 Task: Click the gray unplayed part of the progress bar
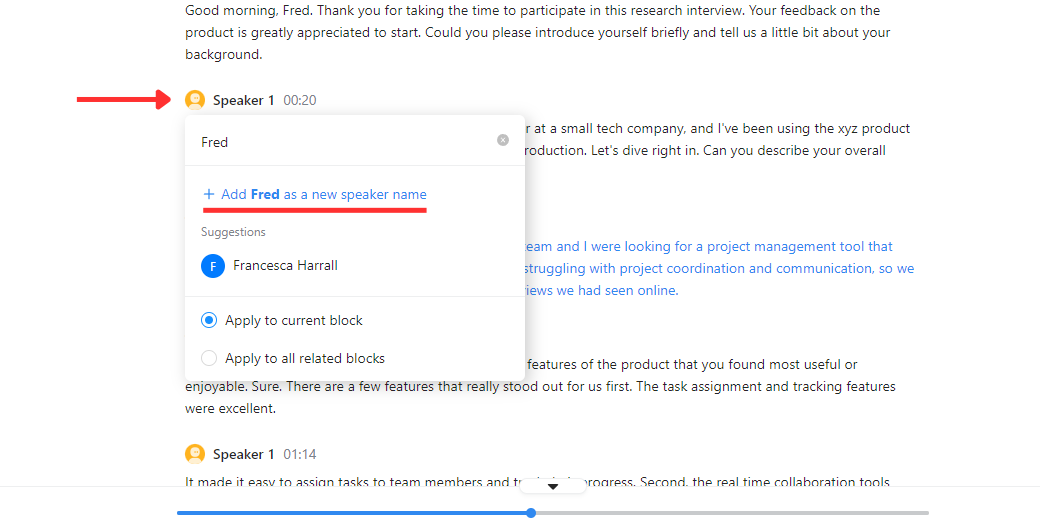[730, 513]
